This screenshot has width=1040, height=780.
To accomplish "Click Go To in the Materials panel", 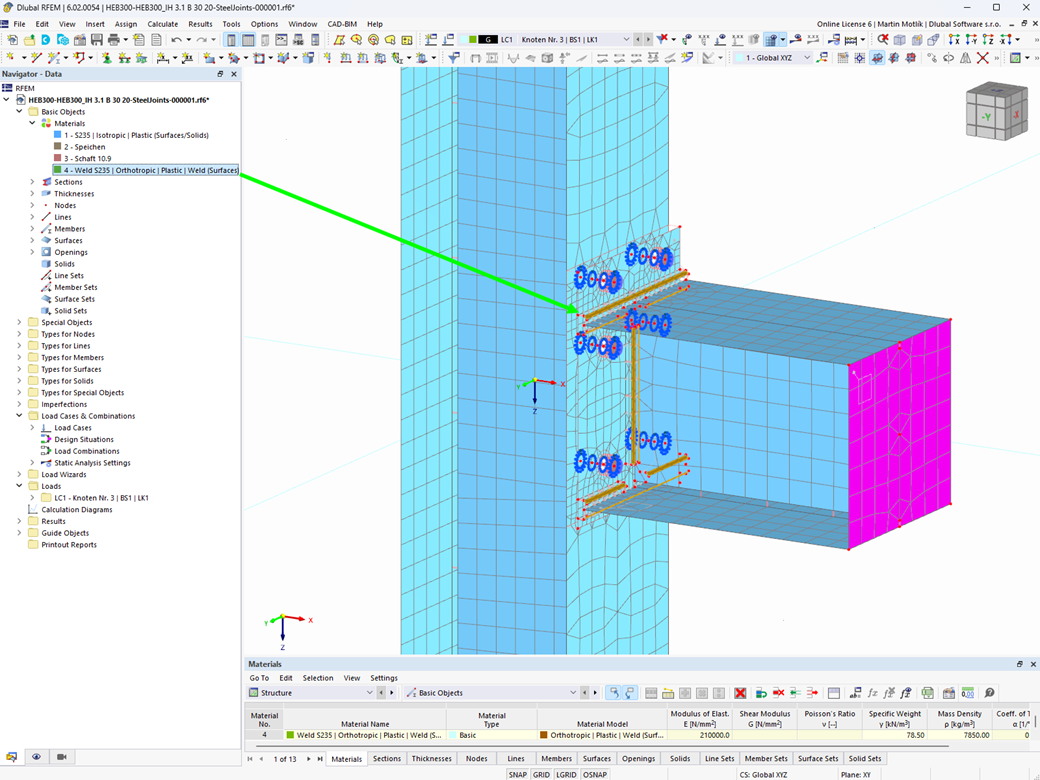I will click(x=258, y=677).
